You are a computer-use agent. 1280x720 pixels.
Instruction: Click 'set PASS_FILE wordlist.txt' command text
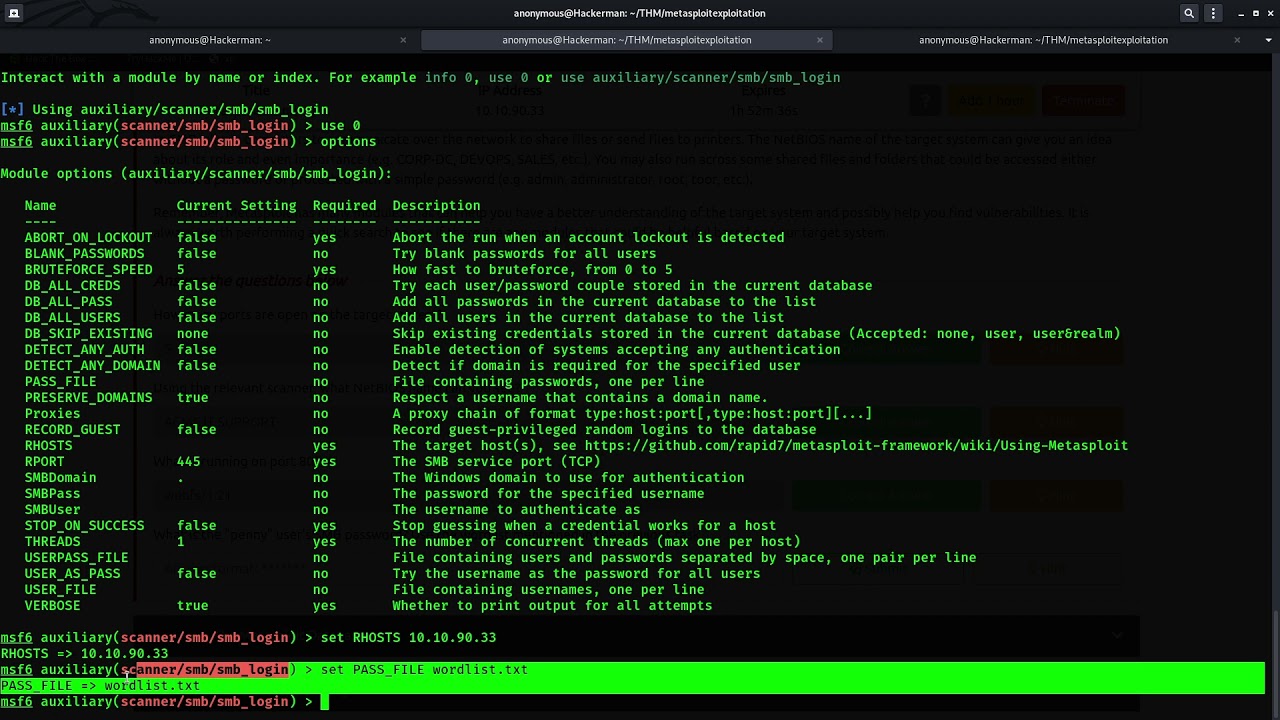(x=424, y=670)
